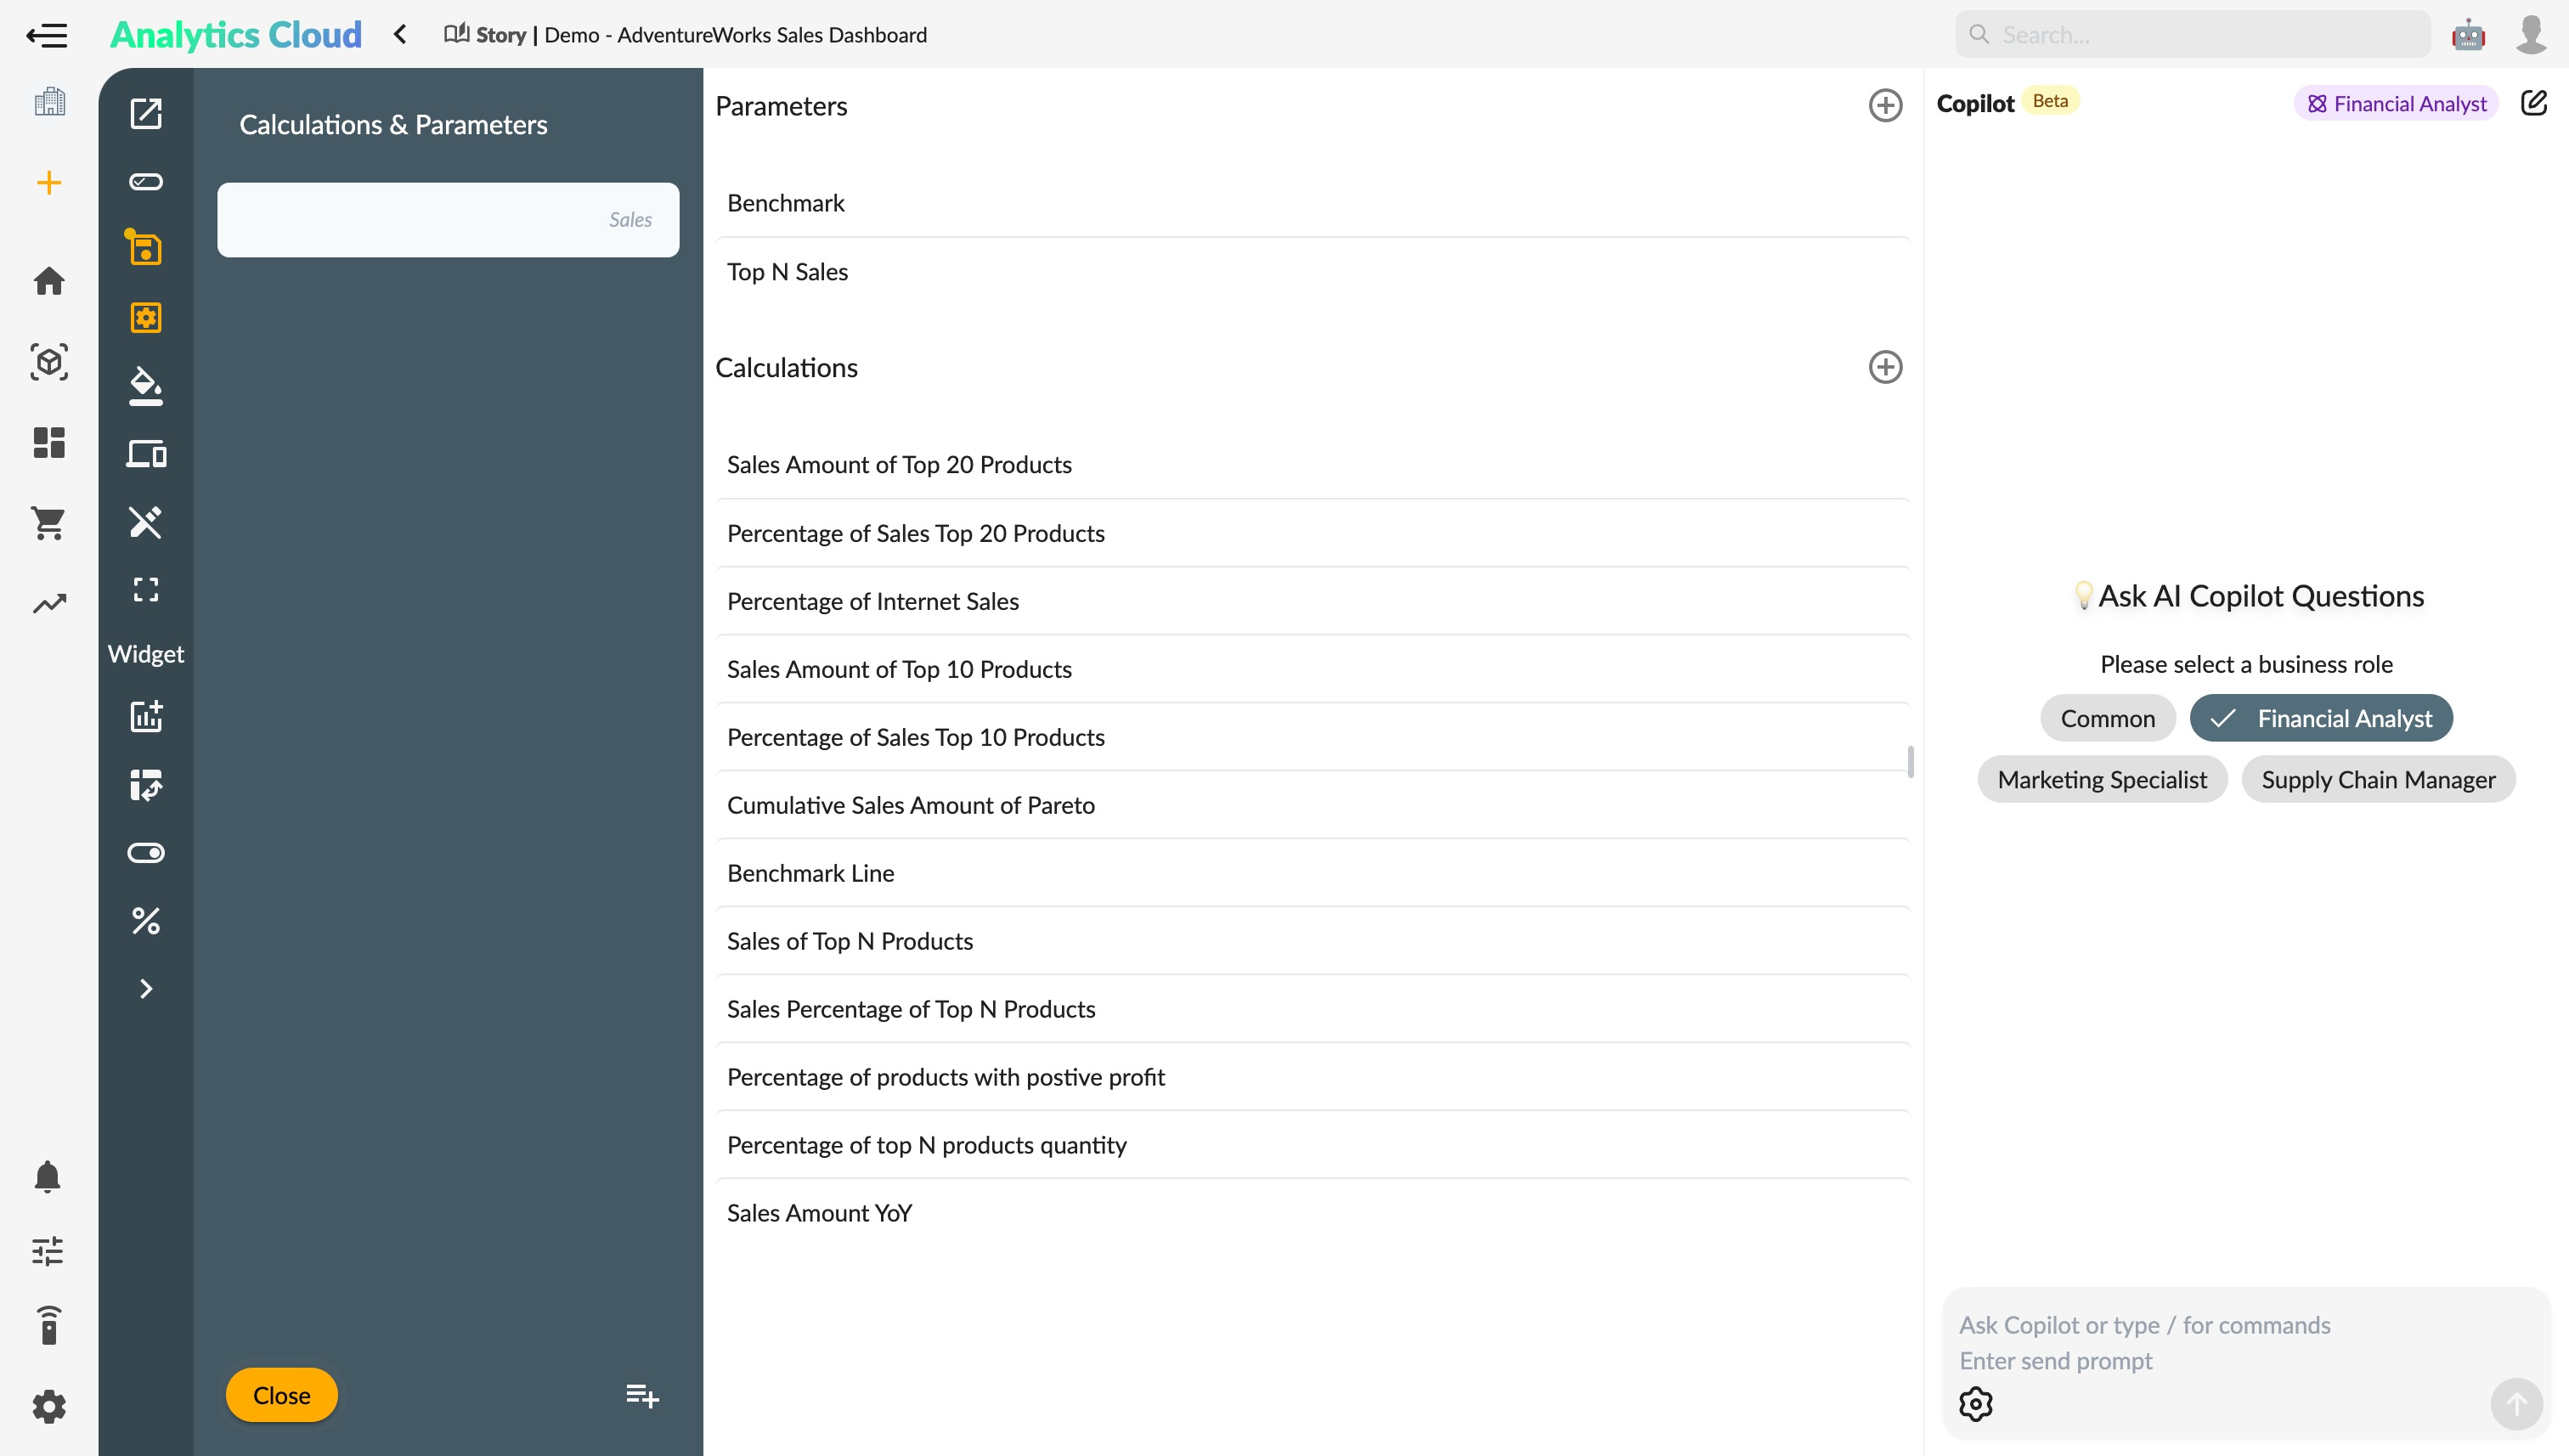The image size is (2569, 1456).
Task: Open the Notifications bell icon
Action: [48, 1177]
